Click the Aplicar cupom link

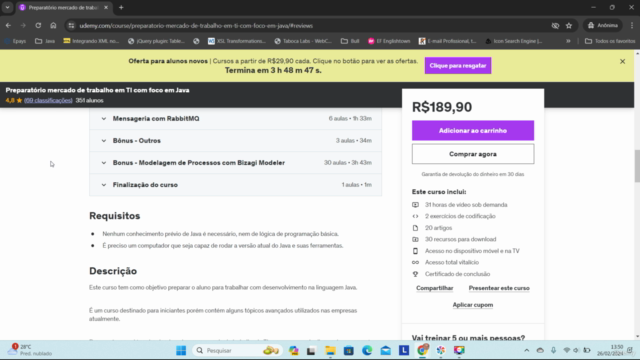pyautogui.click(x=473, y=304)
